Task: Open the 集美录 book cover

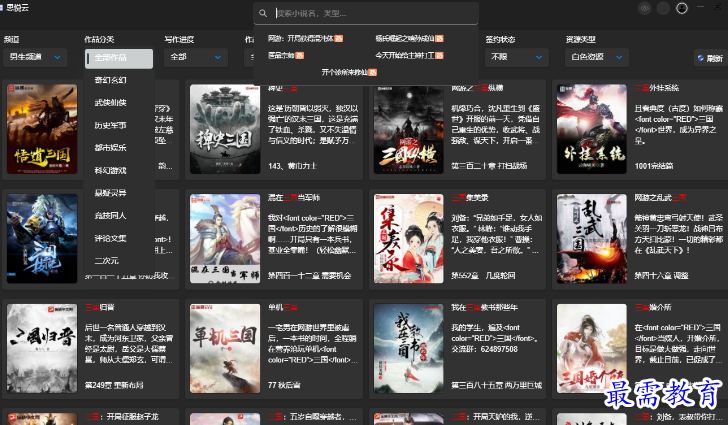Action: pyautogui.click(x=409, y=239)
